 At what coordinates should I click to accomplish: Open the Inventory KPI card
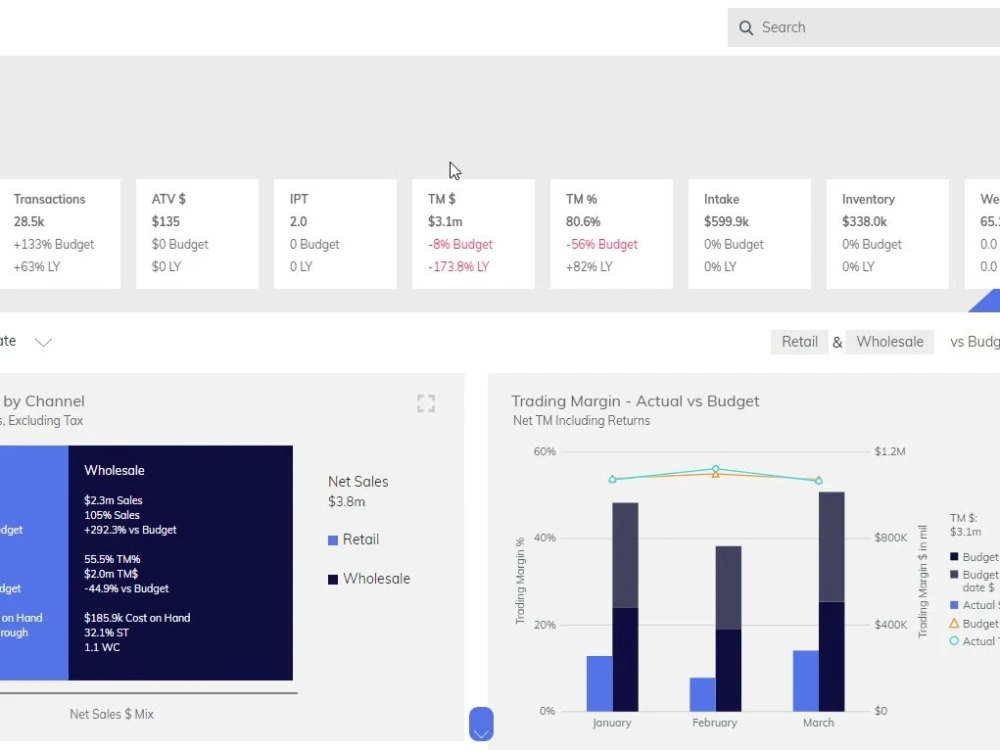(x=888, y=233)
